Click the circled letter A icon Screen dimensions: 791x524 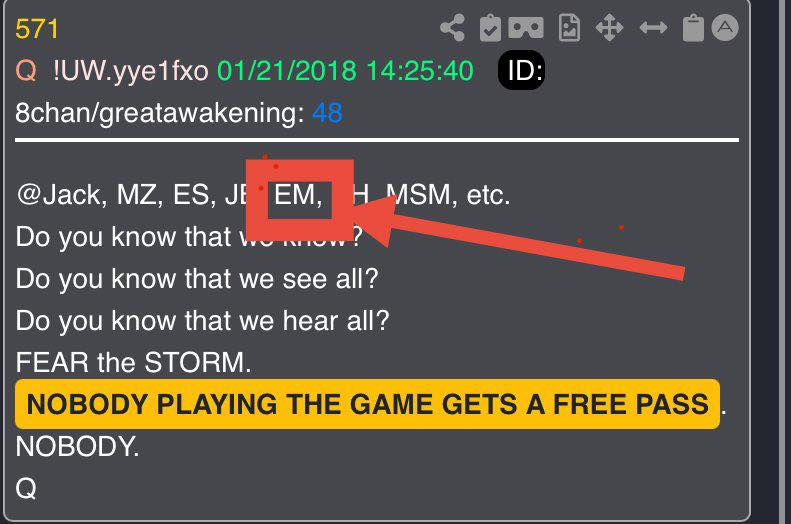tap(725, 28)
